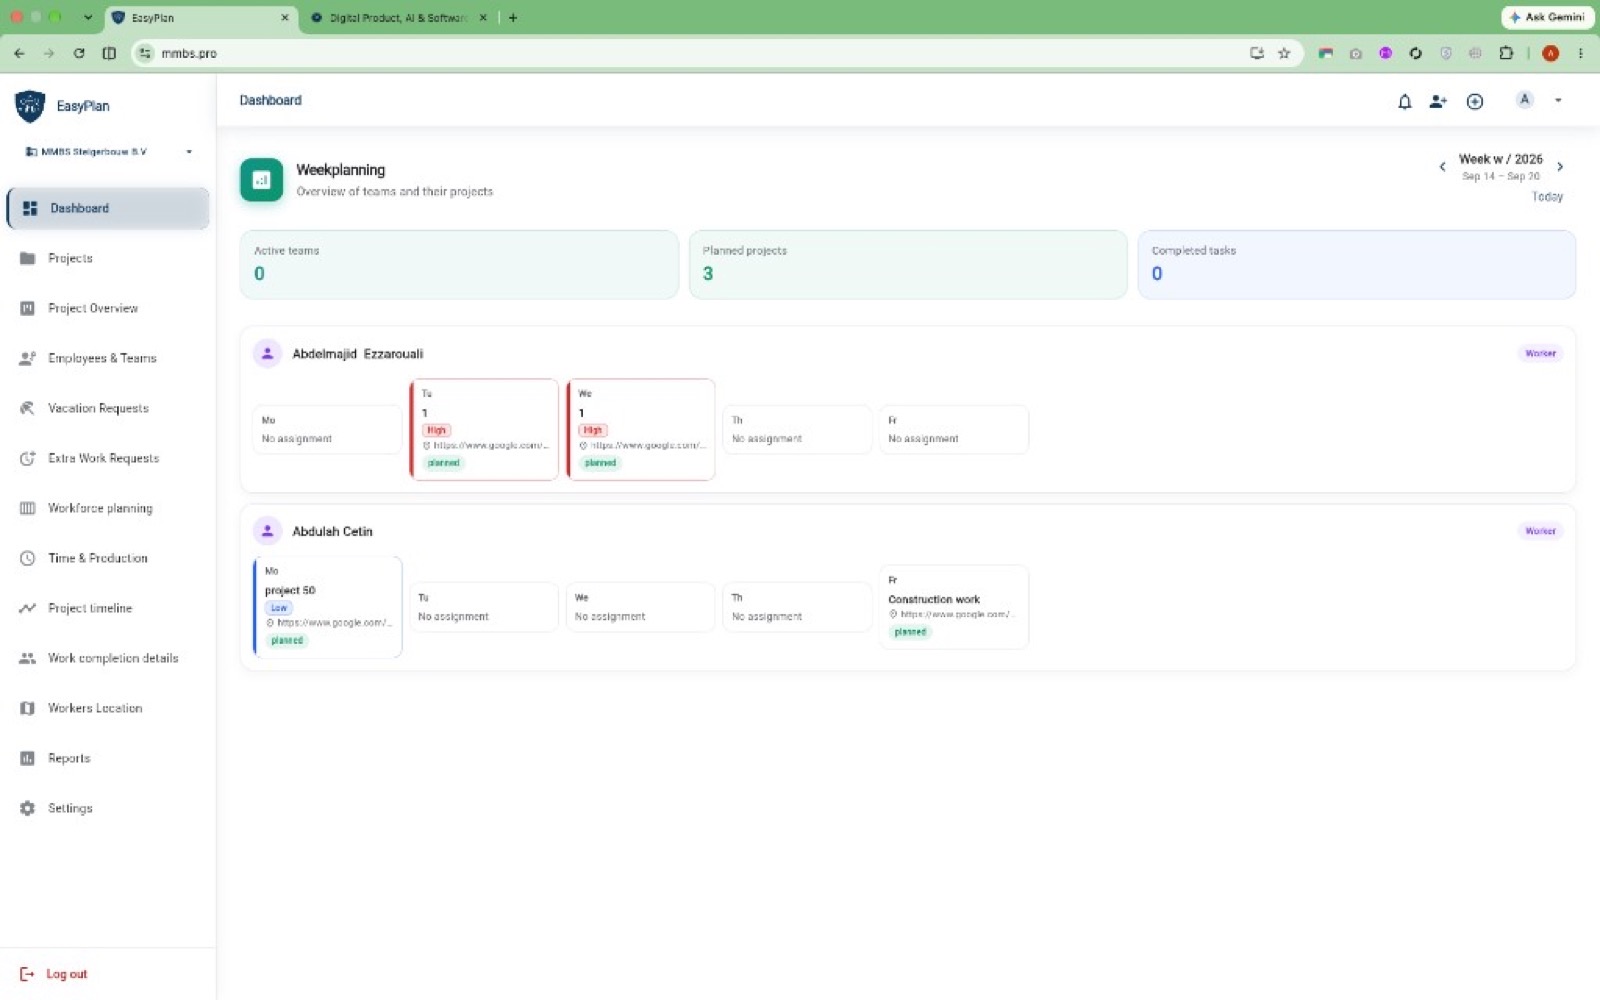Click the Project timeline chart icon
The width and height of the screenshot is (1600, 1000).
click(28, 608)
